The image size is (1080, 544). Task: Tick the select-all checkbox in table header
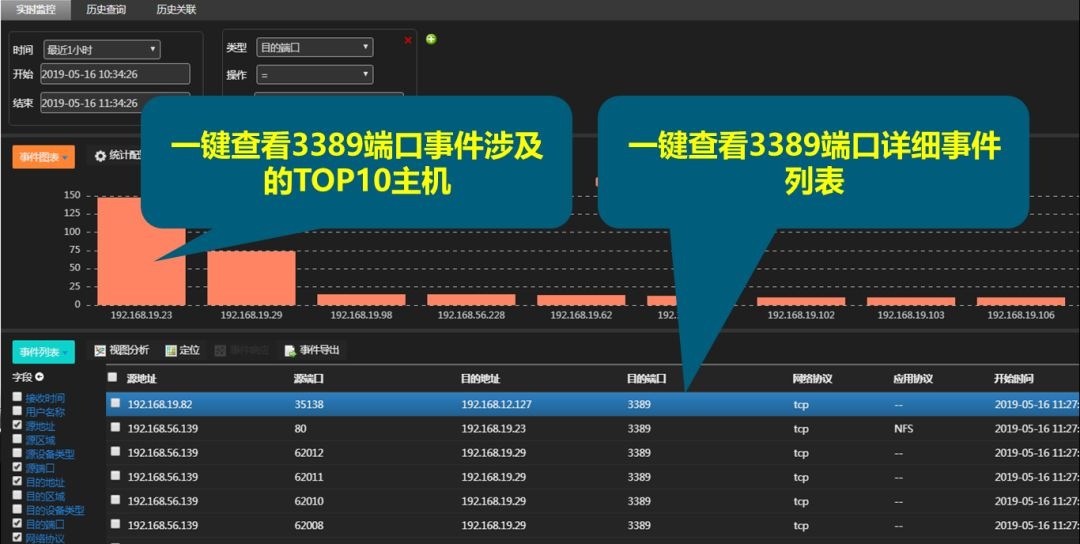(112, 378)
